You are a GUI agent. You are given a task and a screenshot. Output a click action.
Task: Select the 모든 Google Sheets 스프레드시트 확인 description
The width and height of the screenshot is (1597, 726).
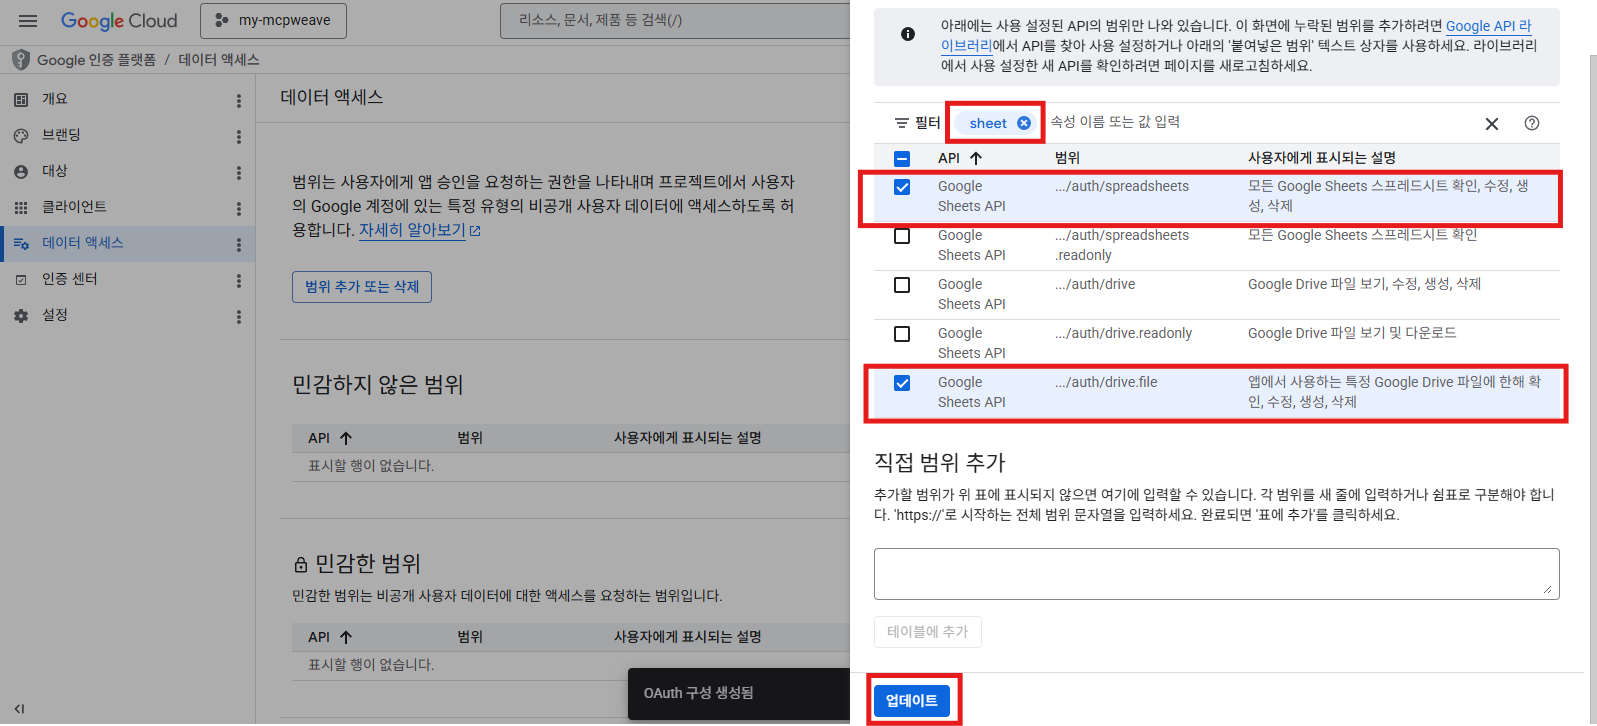(1362, 235)
